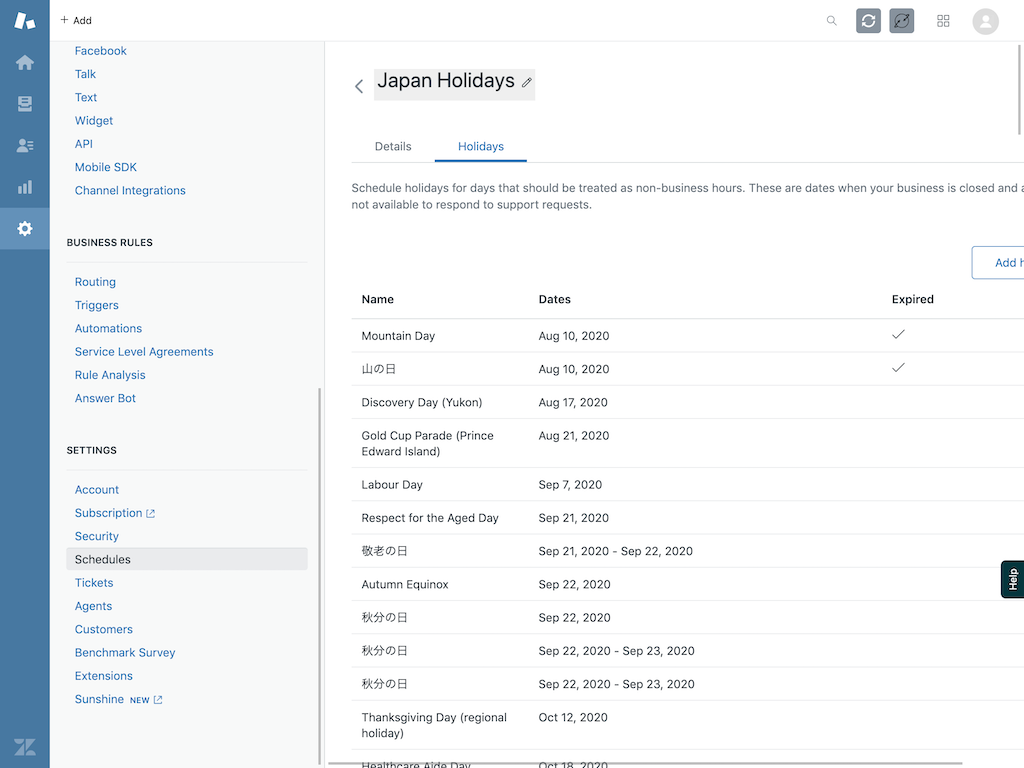Go back using the left chevron
This screenshot has width=1024, height=768.
point(359,87)
